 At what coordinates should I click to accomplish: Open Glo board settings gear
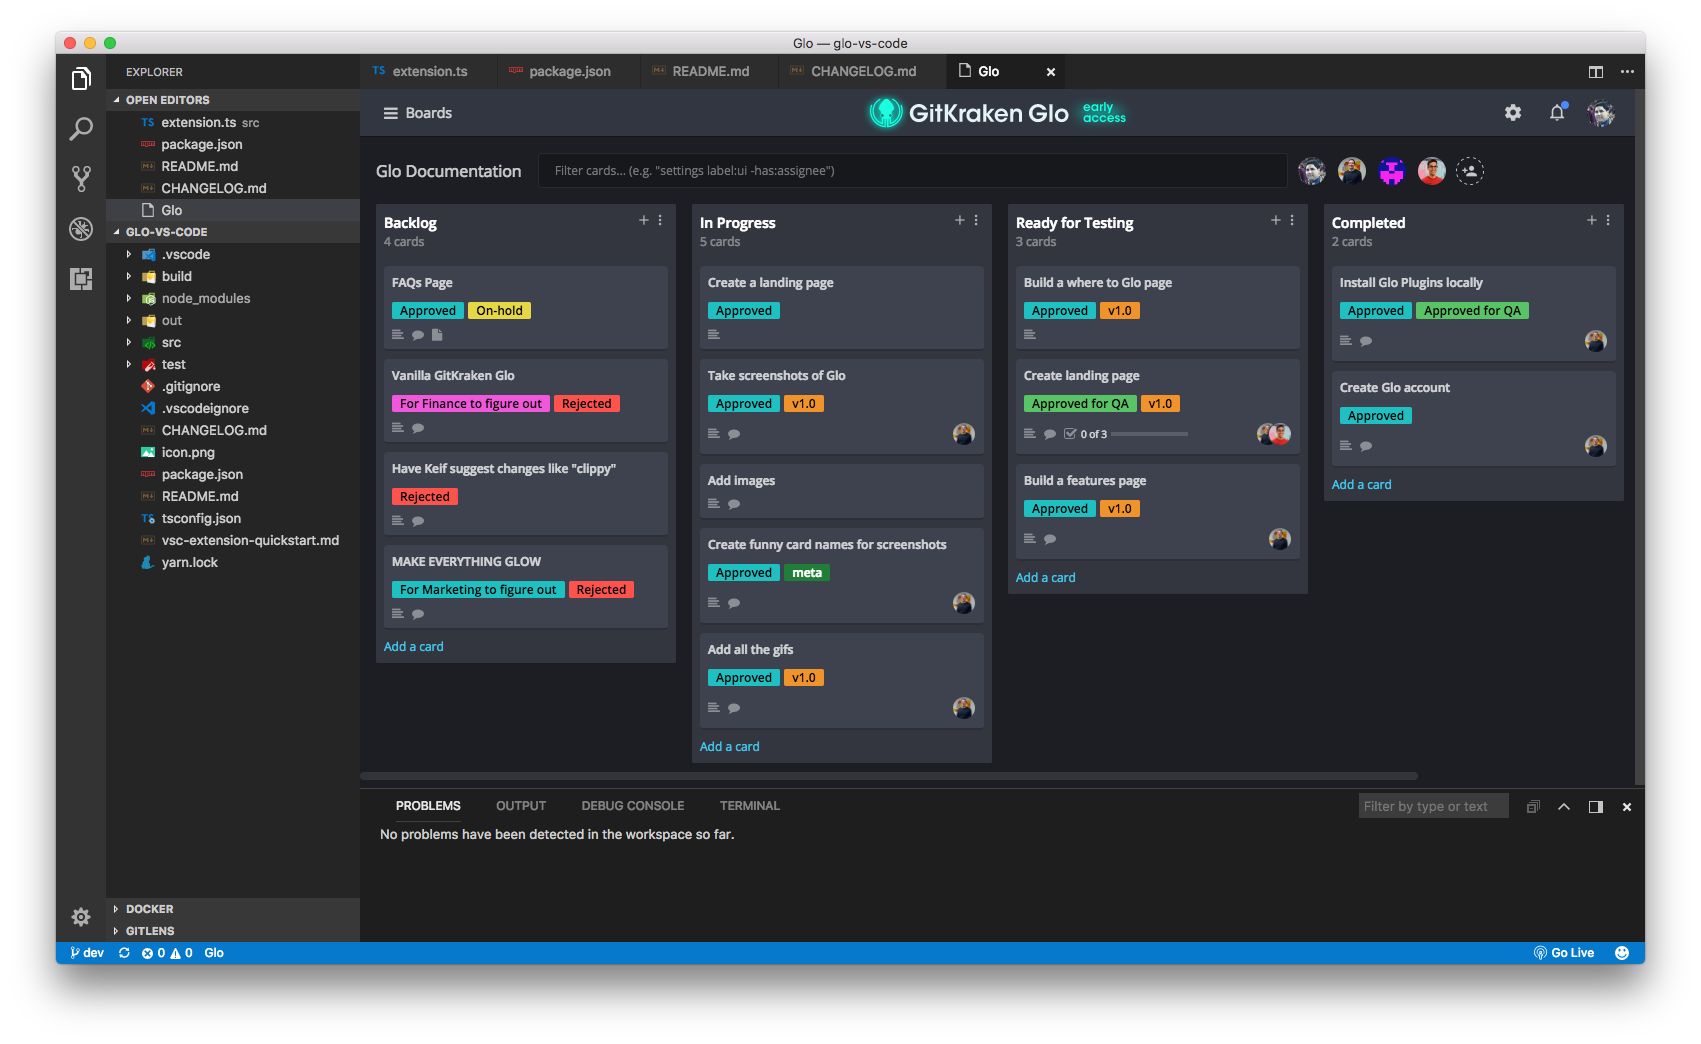click(x=1513, y=113)
